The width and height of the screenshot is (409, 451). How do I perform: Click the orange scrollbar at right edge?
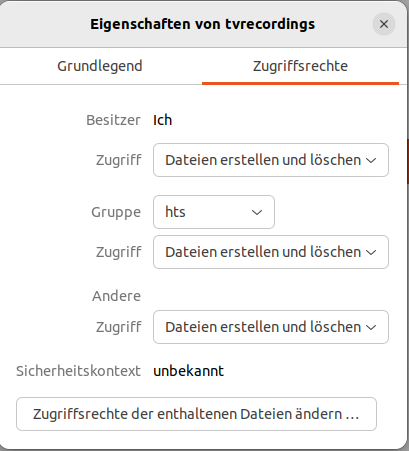[x=408, y=162]
